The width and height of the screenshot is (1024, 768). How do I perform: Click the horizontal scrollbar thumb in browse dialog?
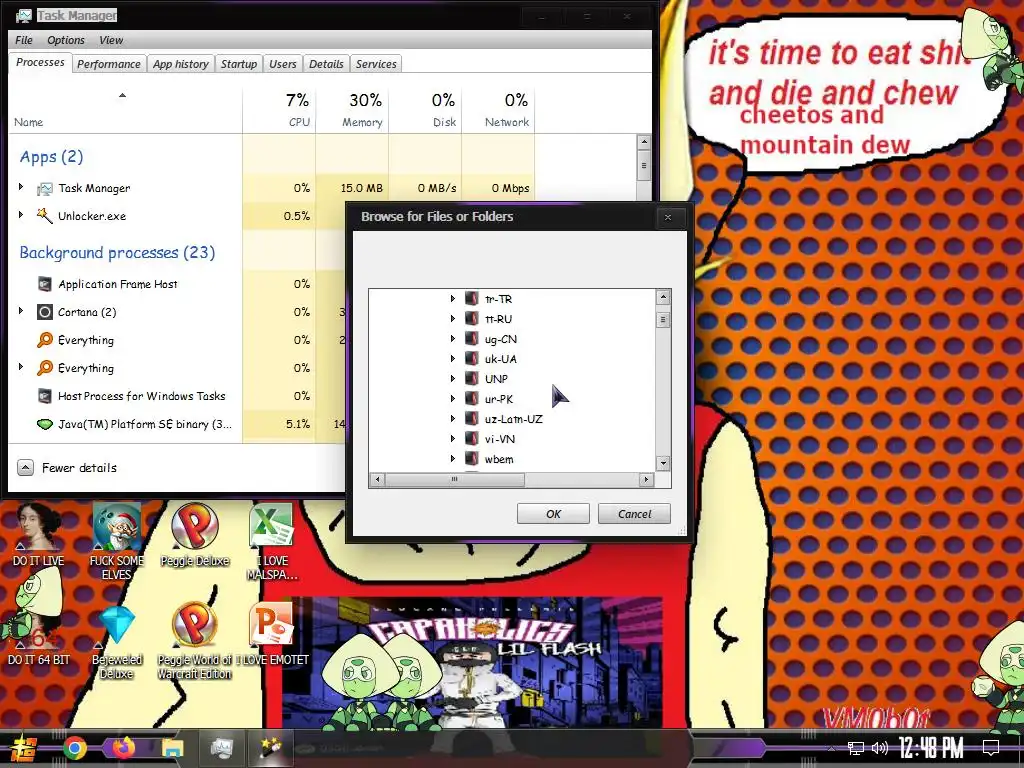(x=455, y=479)
